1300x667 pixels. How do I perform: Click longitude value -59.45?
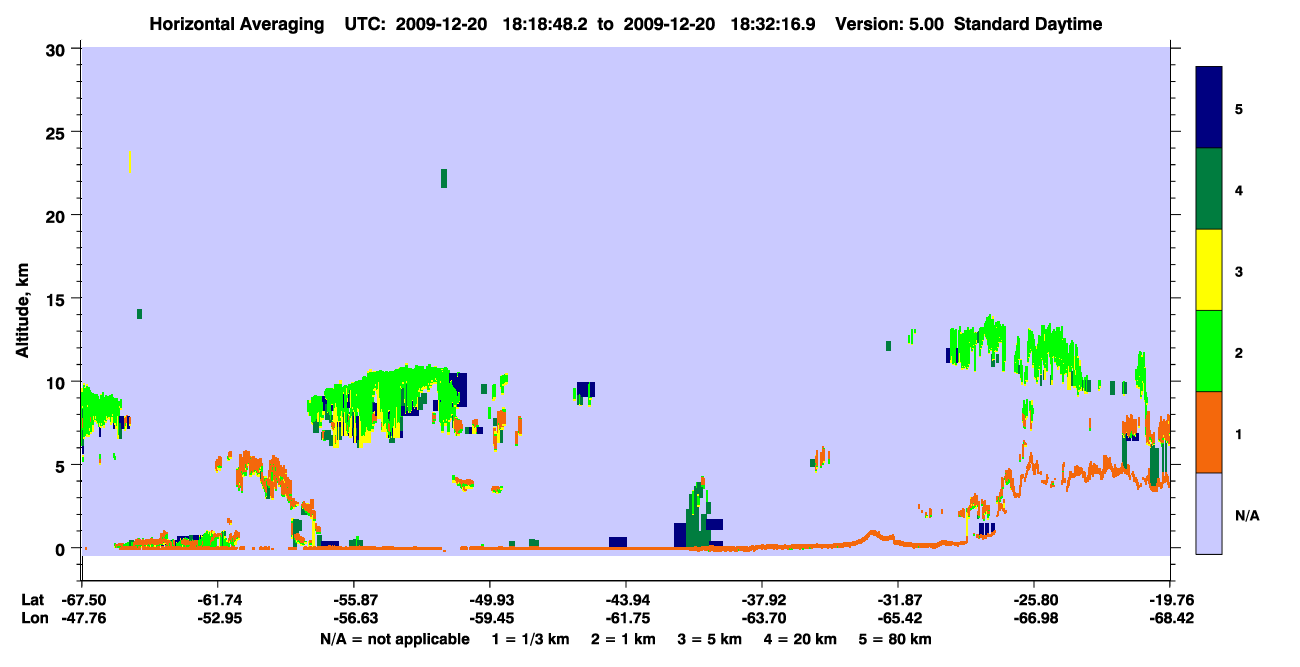tap(490, 618)
